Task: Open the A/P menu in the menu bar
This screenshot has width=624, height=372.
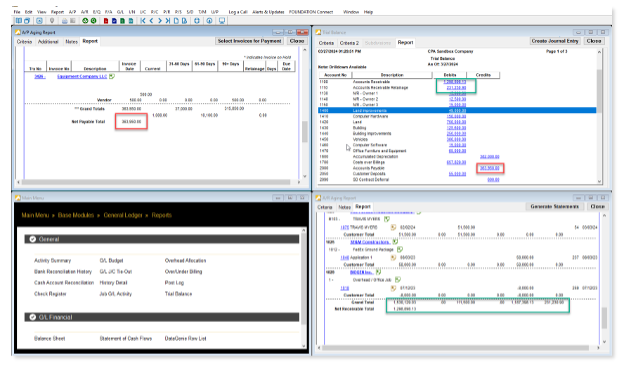Action: 72,12
